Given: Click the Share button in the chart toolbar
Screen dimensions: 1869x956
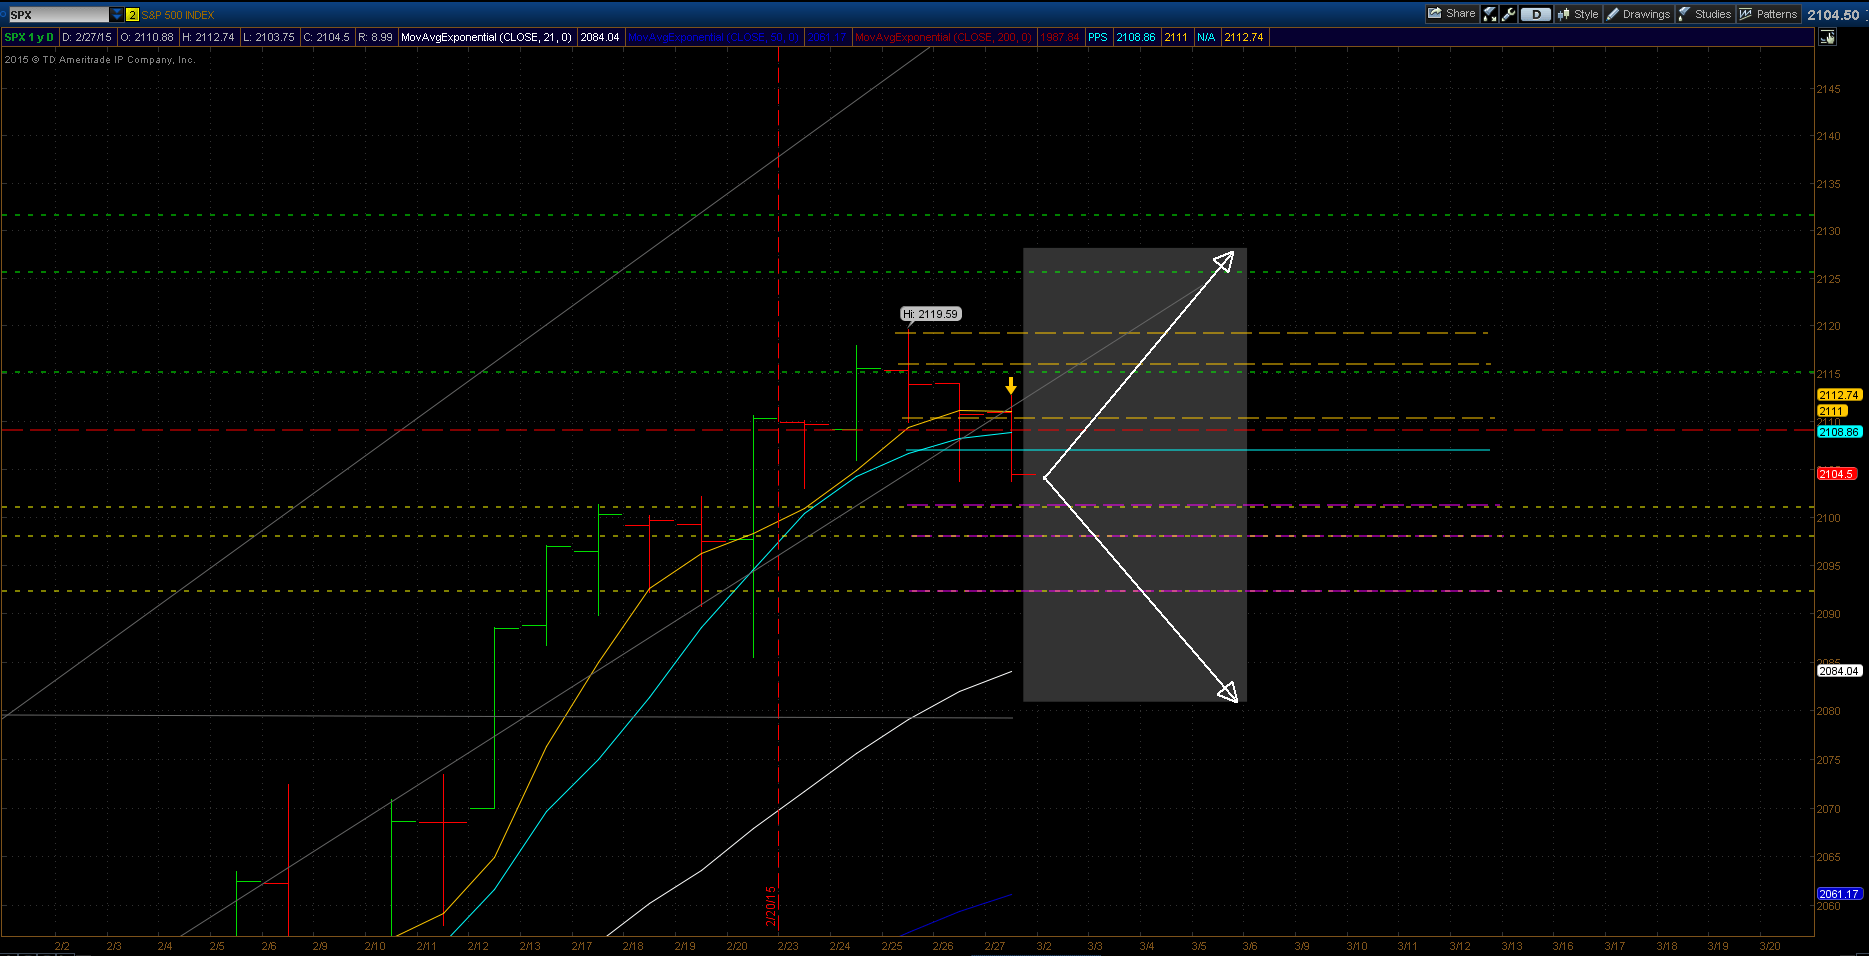Looking at the screenshot, I should [x=1452, y=14].
